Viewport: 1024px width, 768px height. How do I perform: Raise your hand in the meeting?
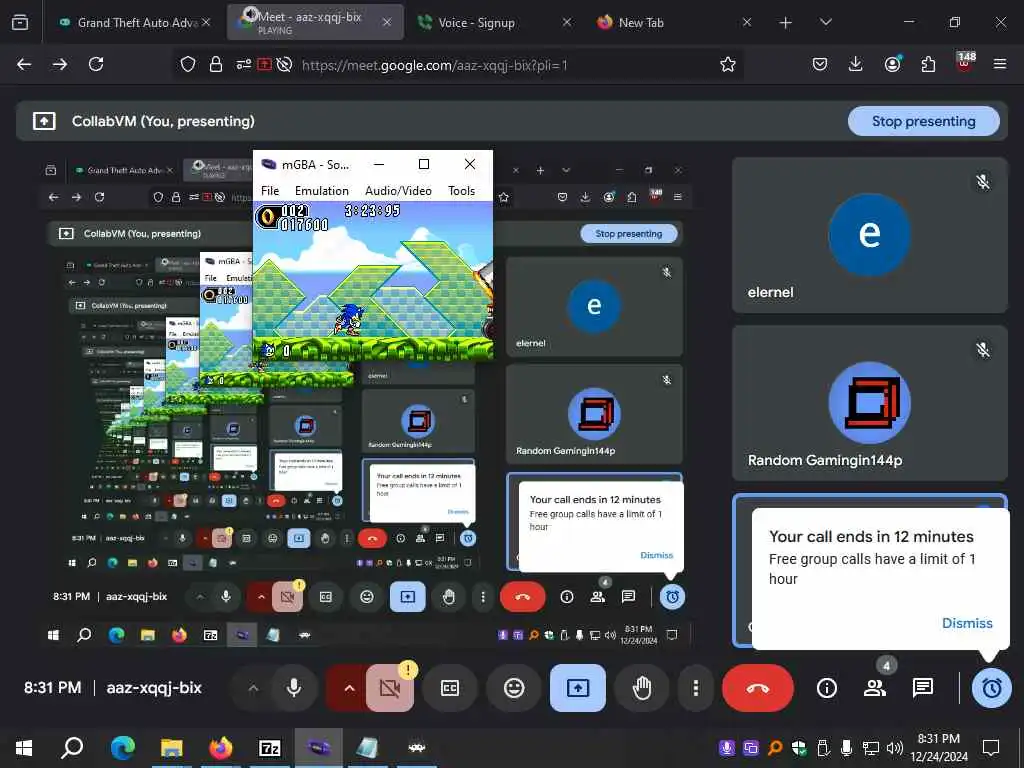[642, 688]
